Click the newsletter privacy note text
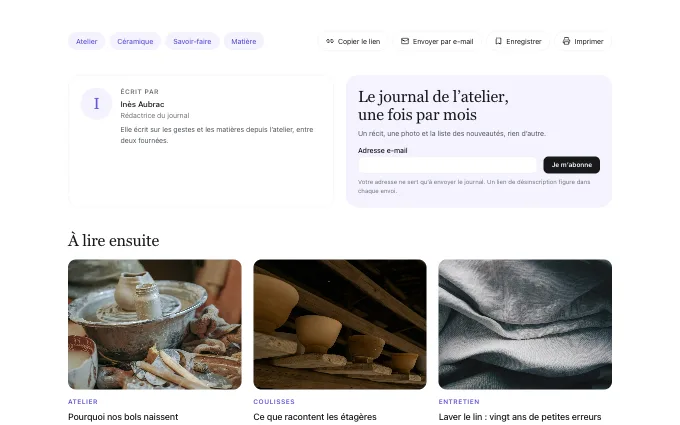 pos(474,186)
